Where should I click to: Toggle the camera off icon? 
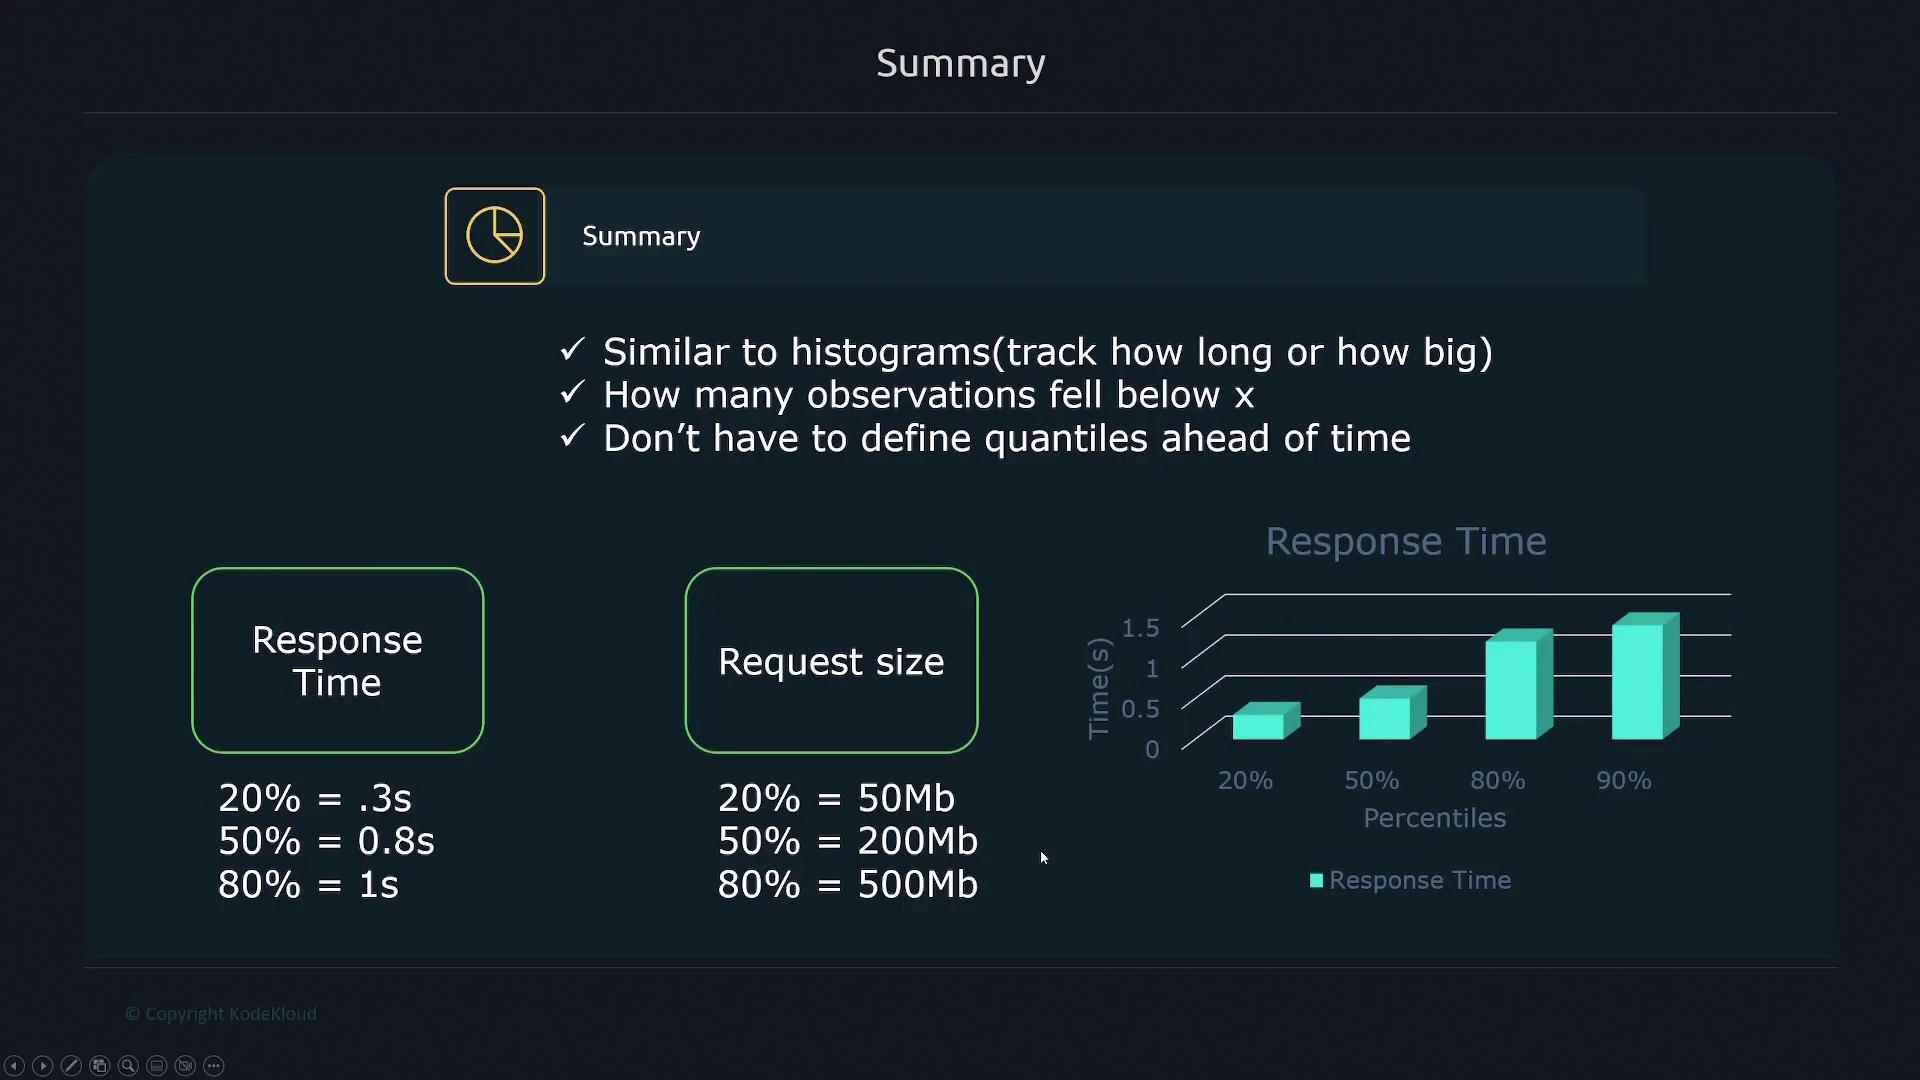(x=185, y=1066)
